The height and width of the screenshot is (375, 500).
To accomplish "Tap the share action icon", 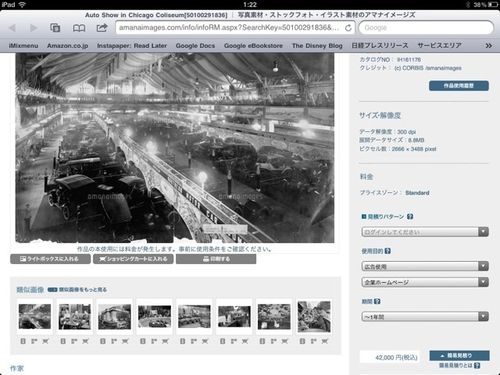I will 102,28.
